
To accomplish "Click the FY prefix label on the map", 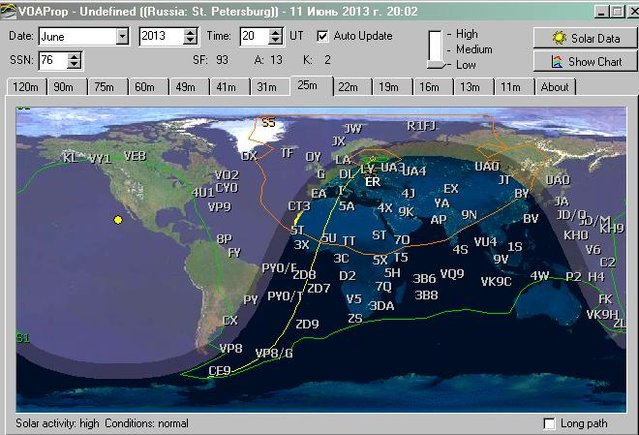I will (234, 253).
